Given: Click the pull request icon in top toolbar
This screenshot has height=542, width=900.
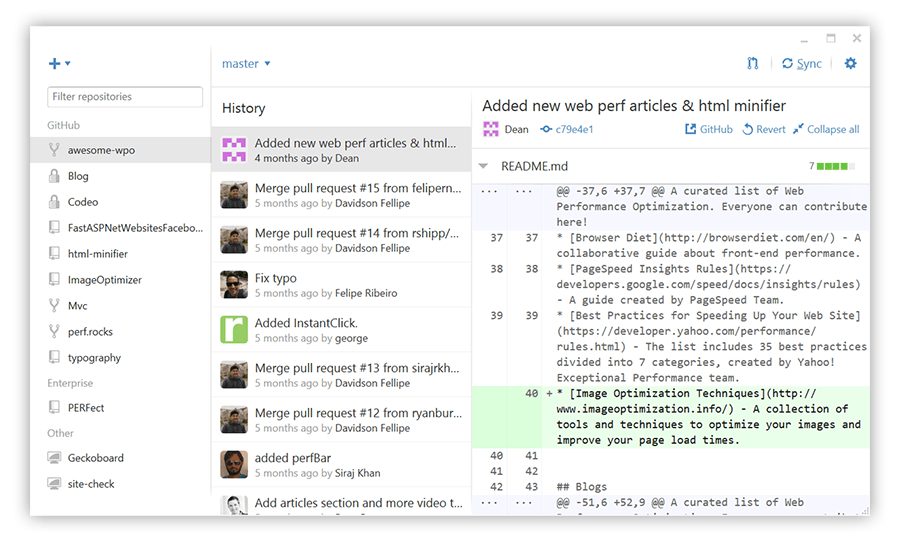Looking at the screenshot, I should (x=752, y=64).
